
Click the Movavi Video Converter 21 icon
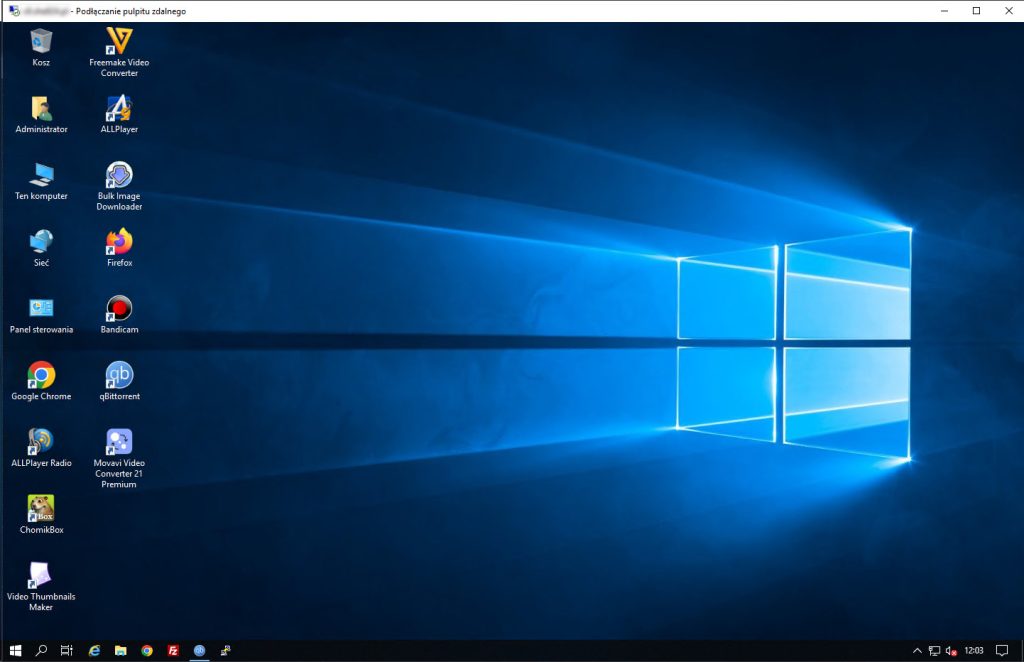tap(119, 442)
